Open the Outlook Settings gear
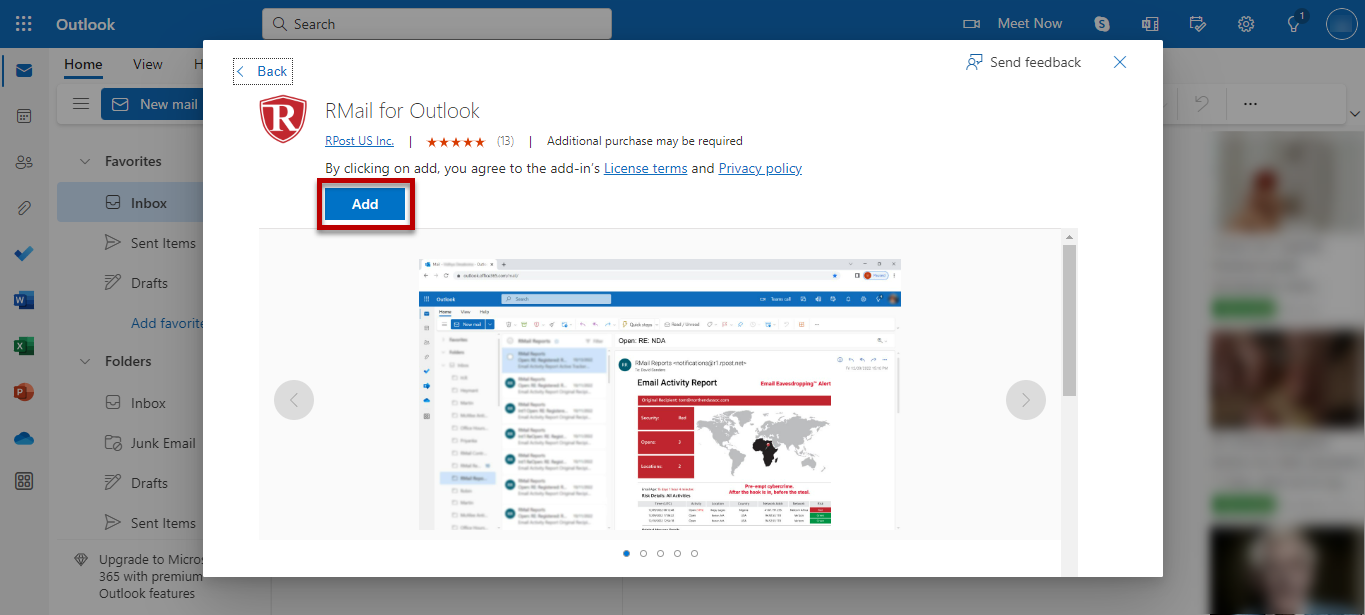Image resolution: width=1365 pixels, height=615 pixels. pos(1245,23)
